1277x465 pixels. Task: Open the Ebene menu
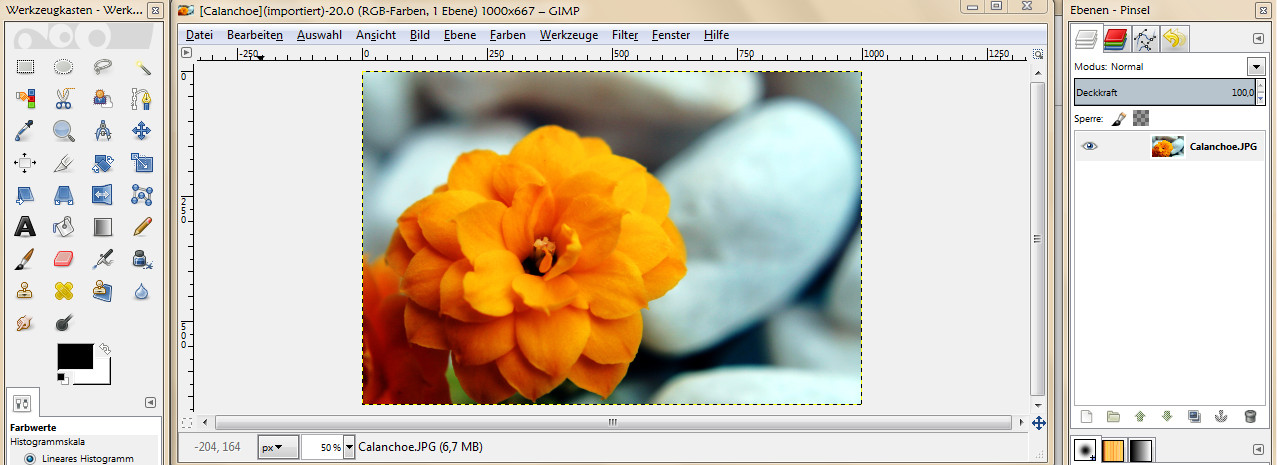(460, 35)
